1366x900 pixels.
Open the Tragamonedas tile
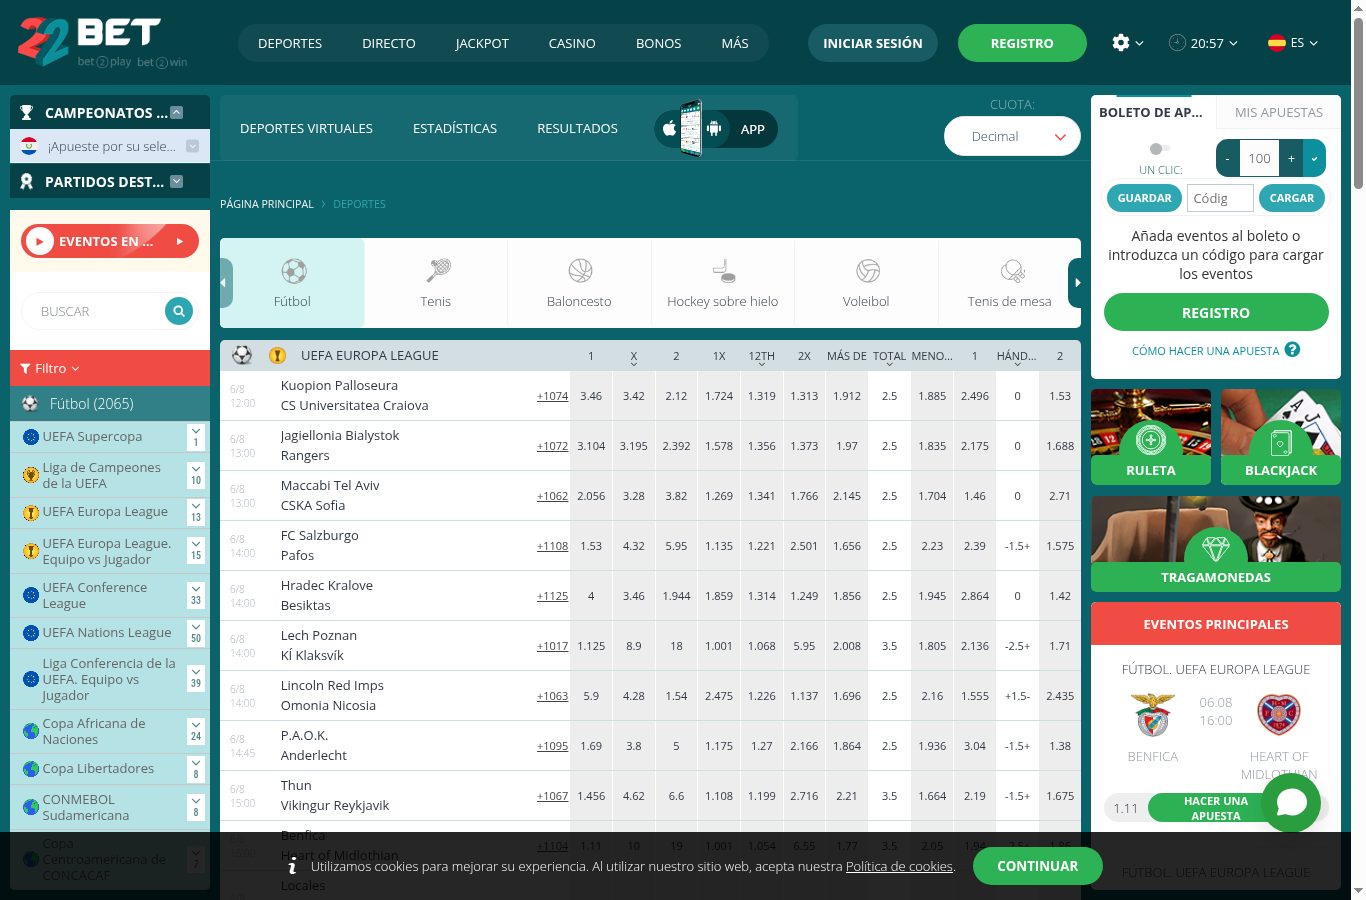click(1216, 544)
